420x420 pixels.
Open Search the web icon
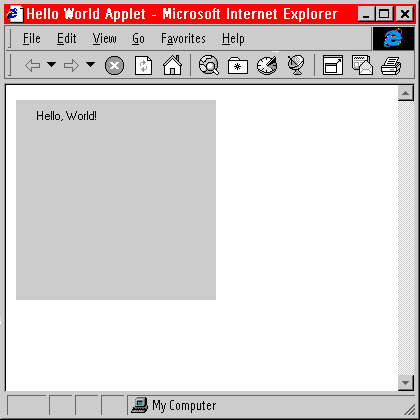209,65
